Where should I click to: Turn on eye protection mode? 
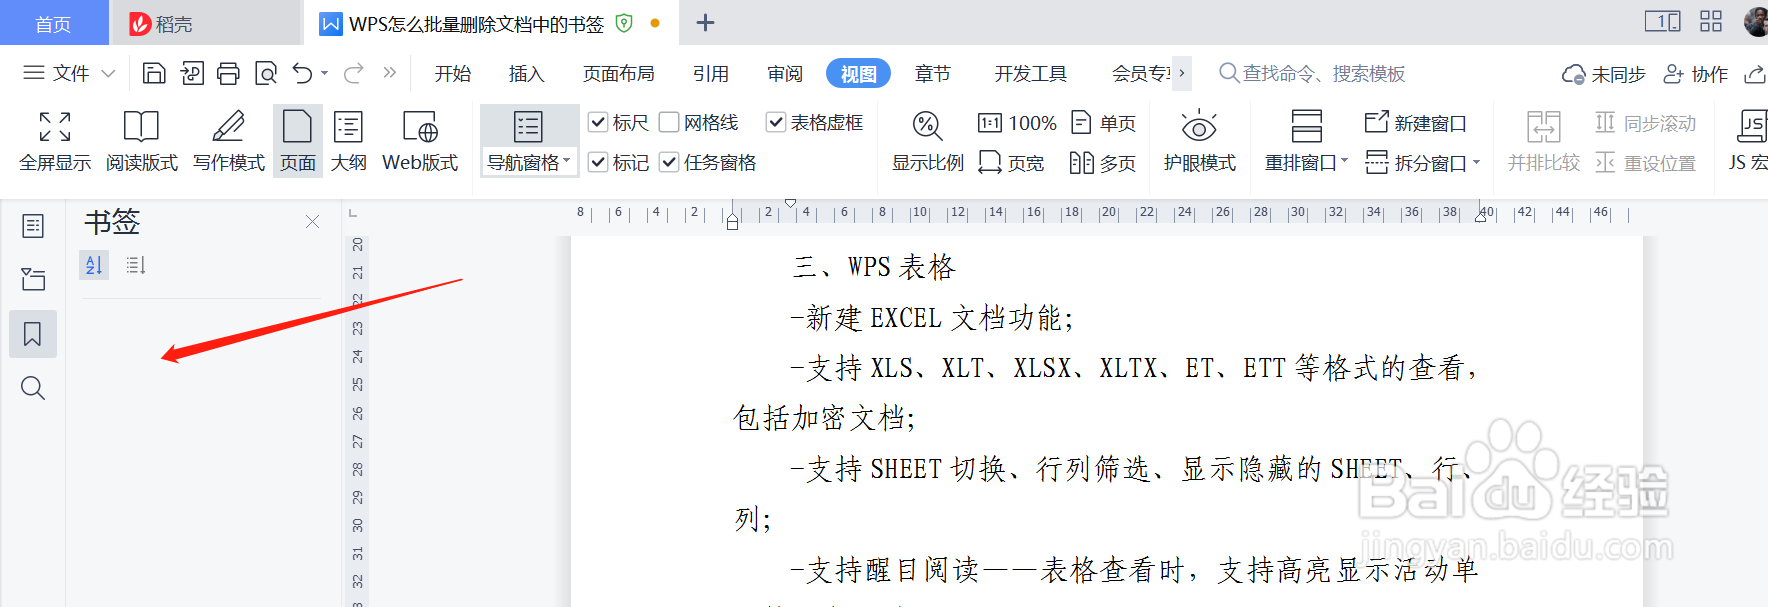(x=1199, y=141)
